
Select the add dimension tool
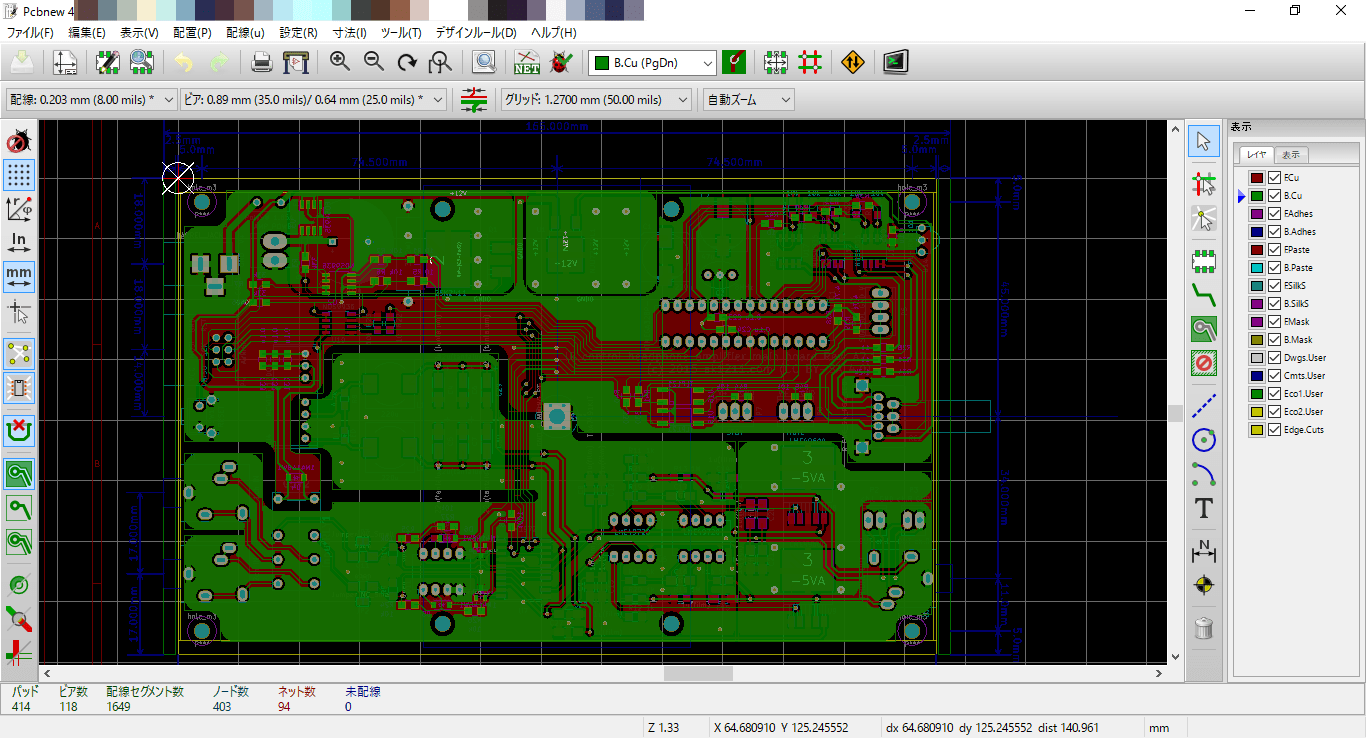click(x=1204, y=550)
